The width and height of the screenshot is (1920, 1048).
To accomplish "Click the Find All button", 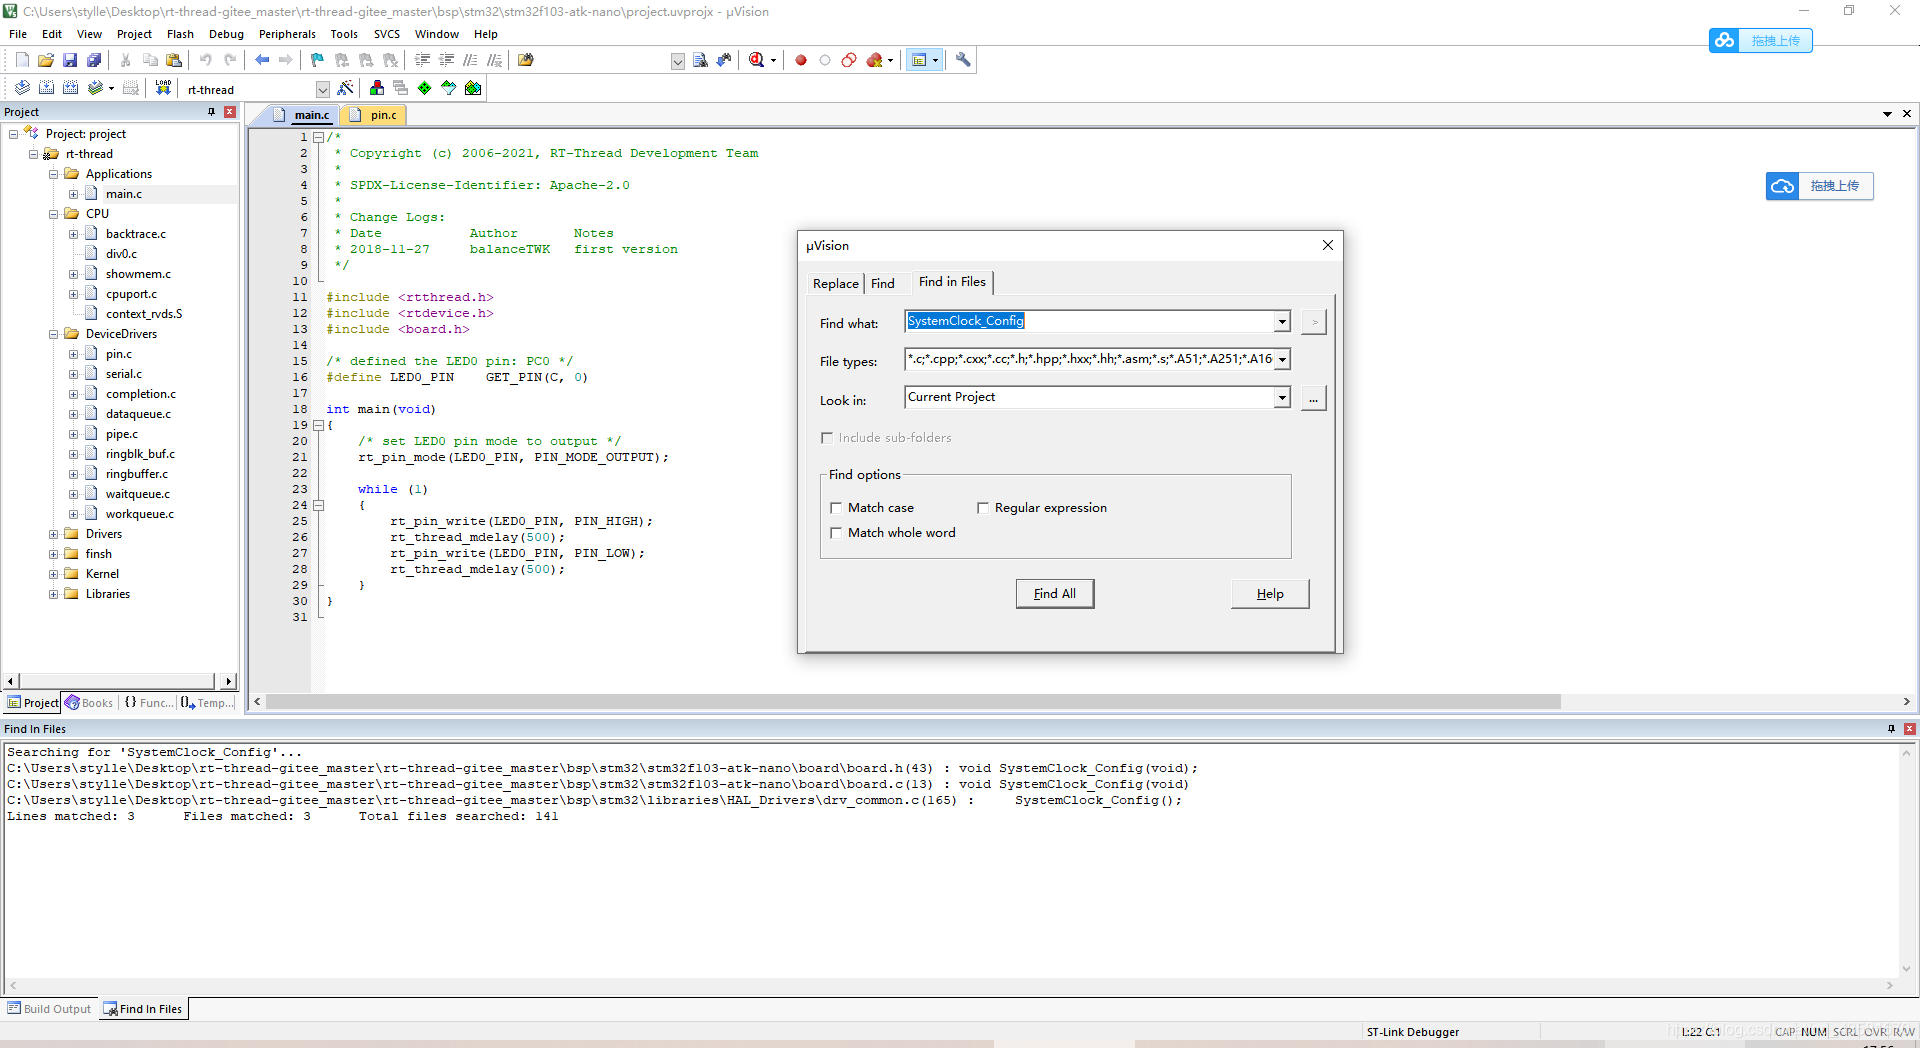I will tap(1055, 594).
